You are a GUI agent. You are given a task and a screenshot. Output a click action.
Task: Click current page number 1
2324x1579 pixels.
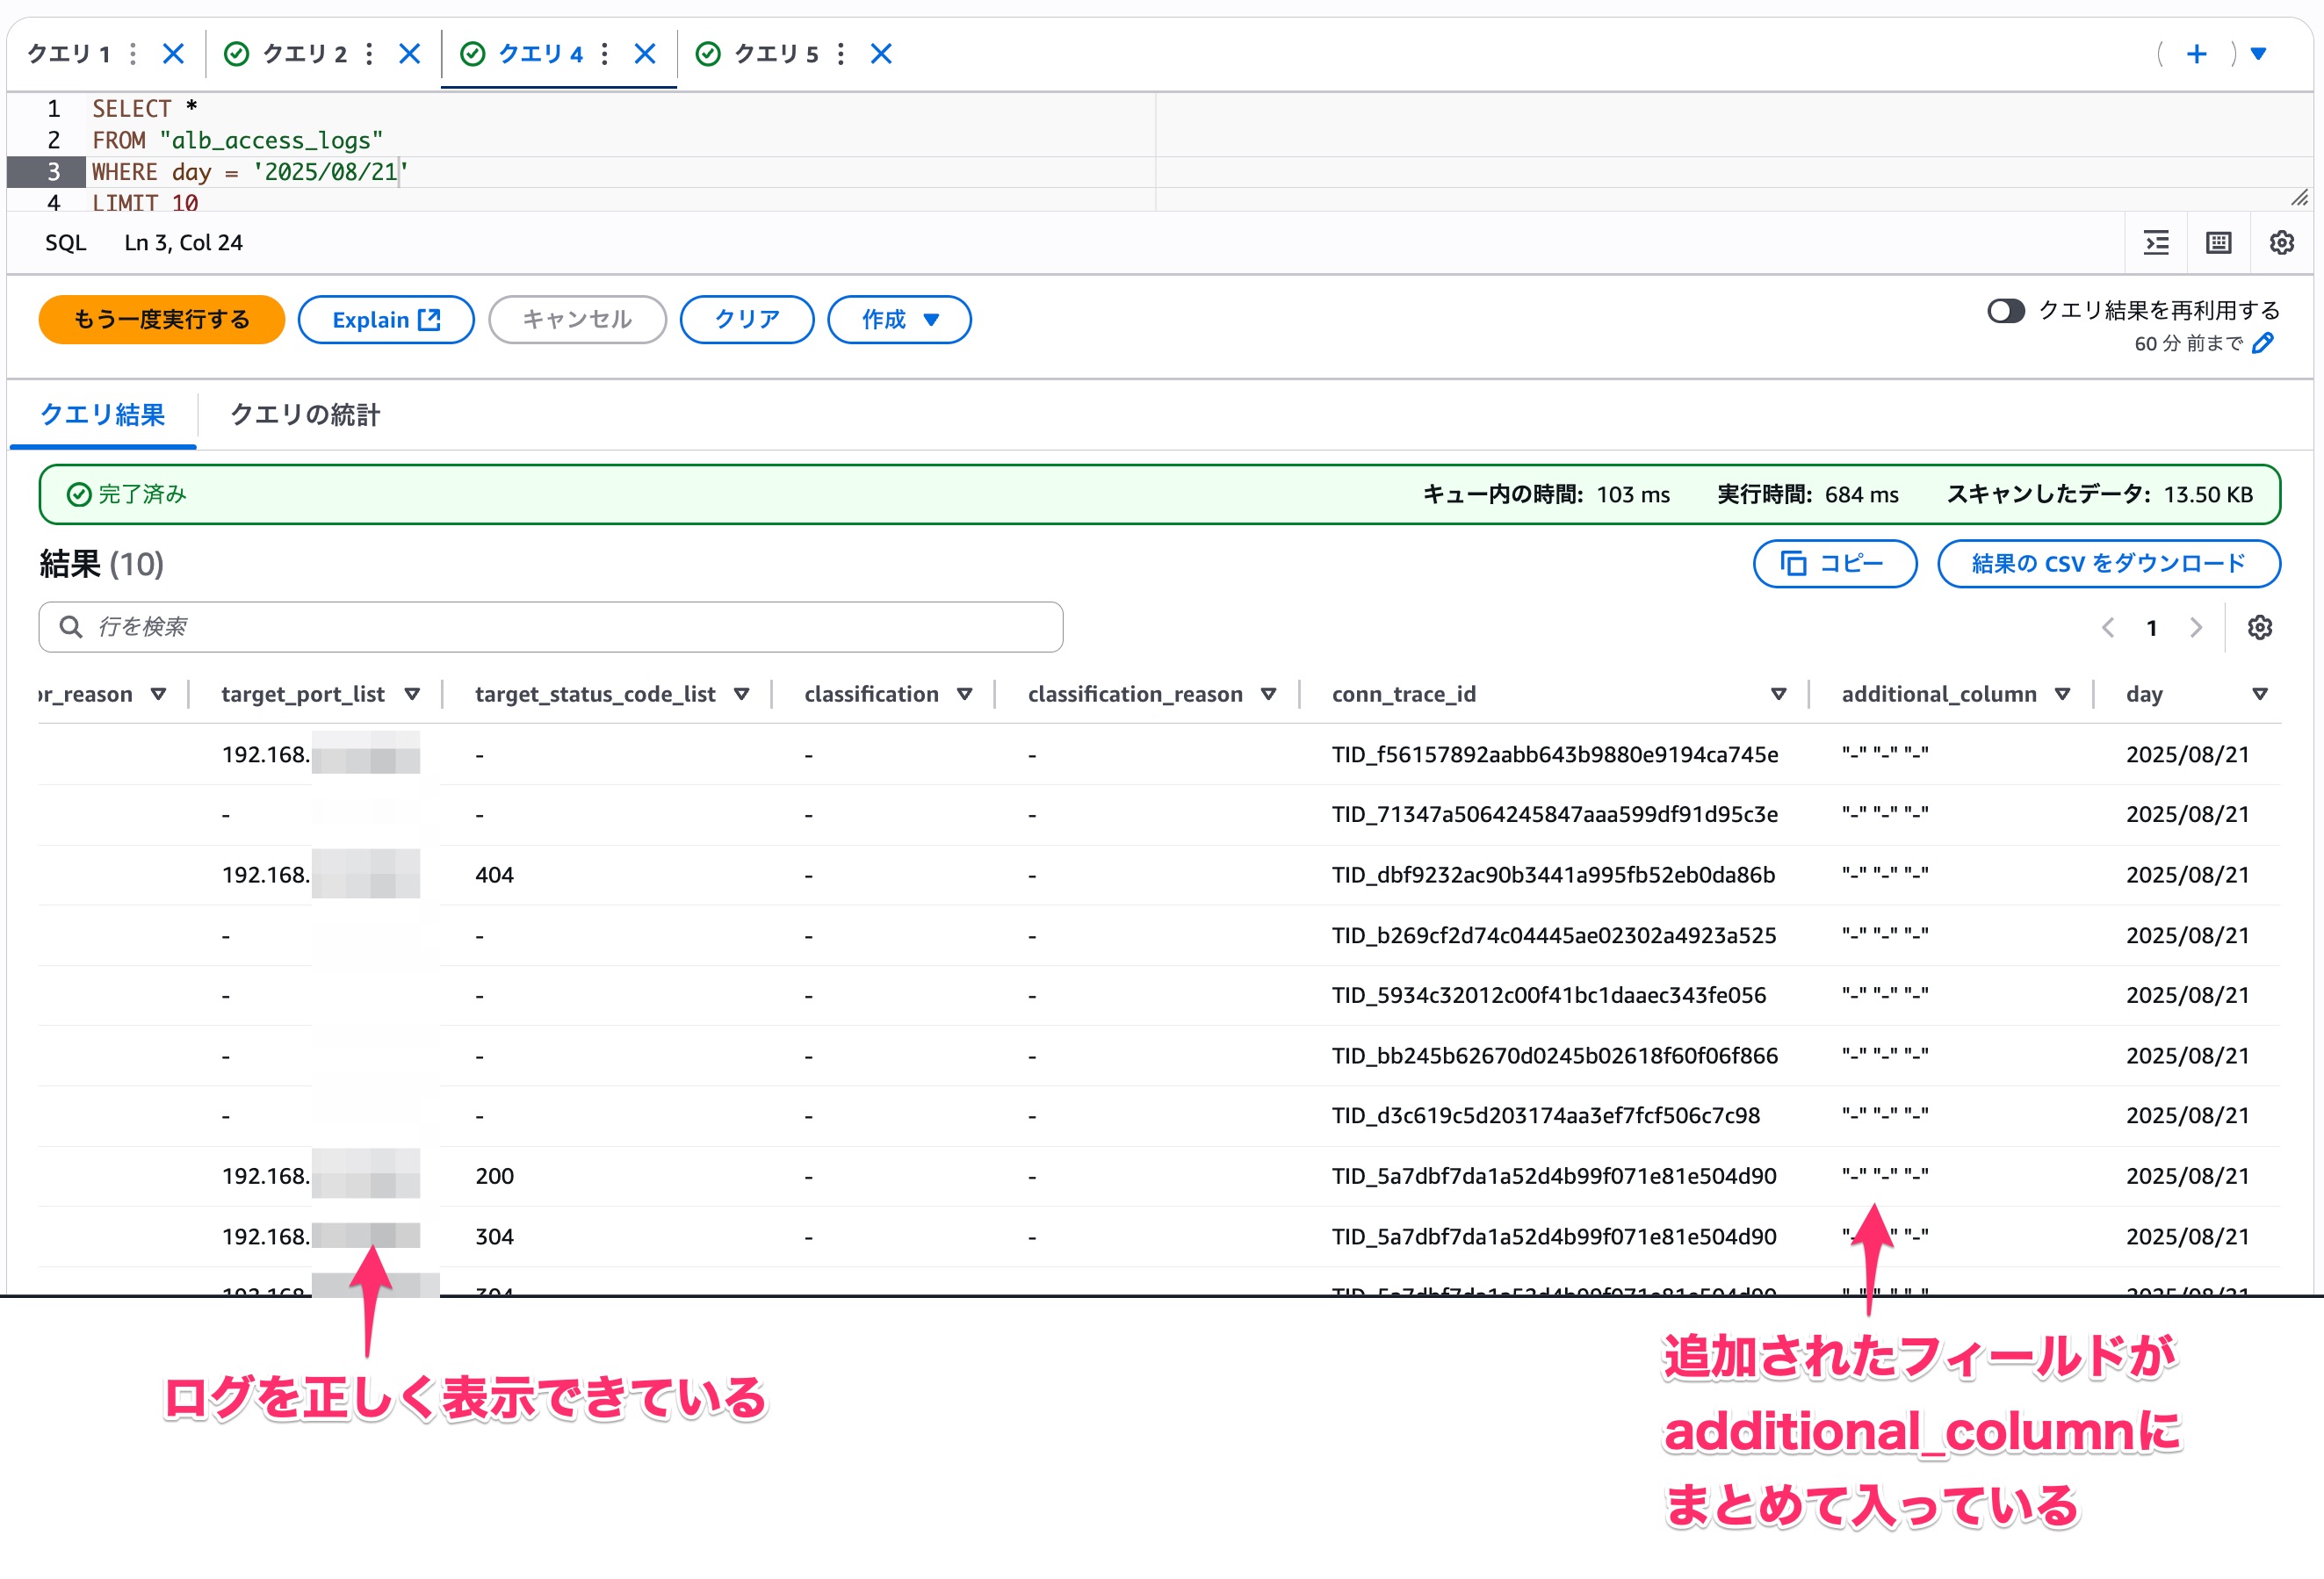point(2152,628)
